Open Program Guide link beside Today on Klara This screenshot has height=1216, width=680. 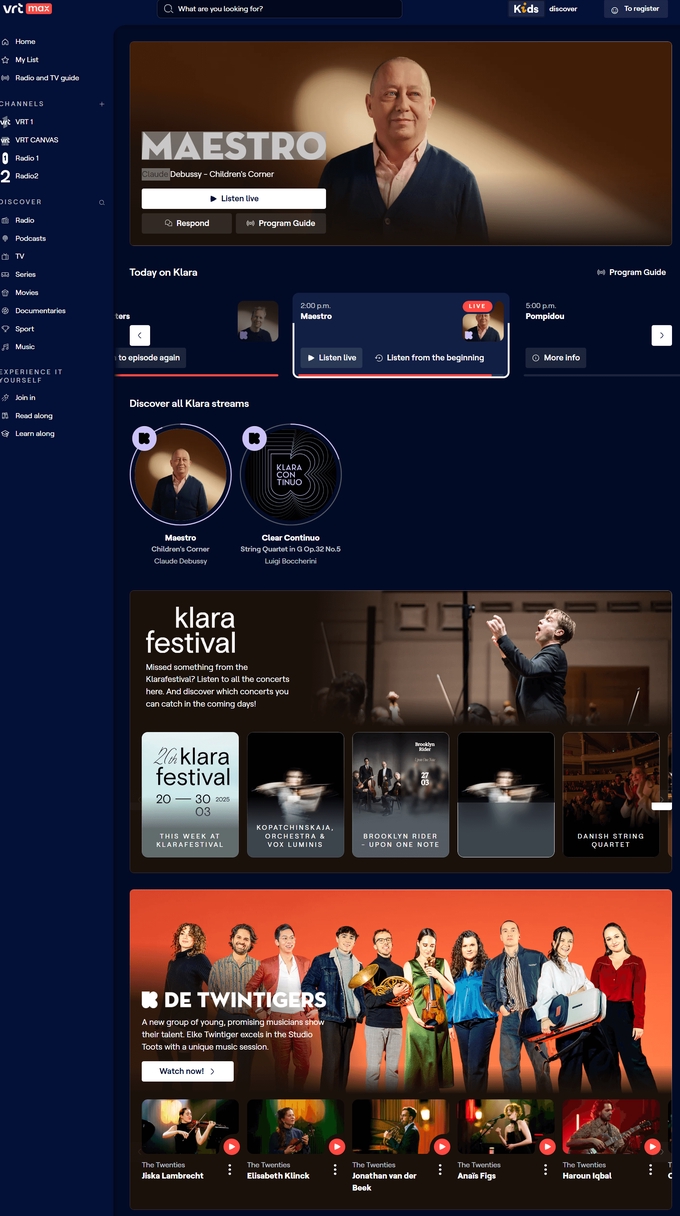pyautogui.click(x=631, y=272)
